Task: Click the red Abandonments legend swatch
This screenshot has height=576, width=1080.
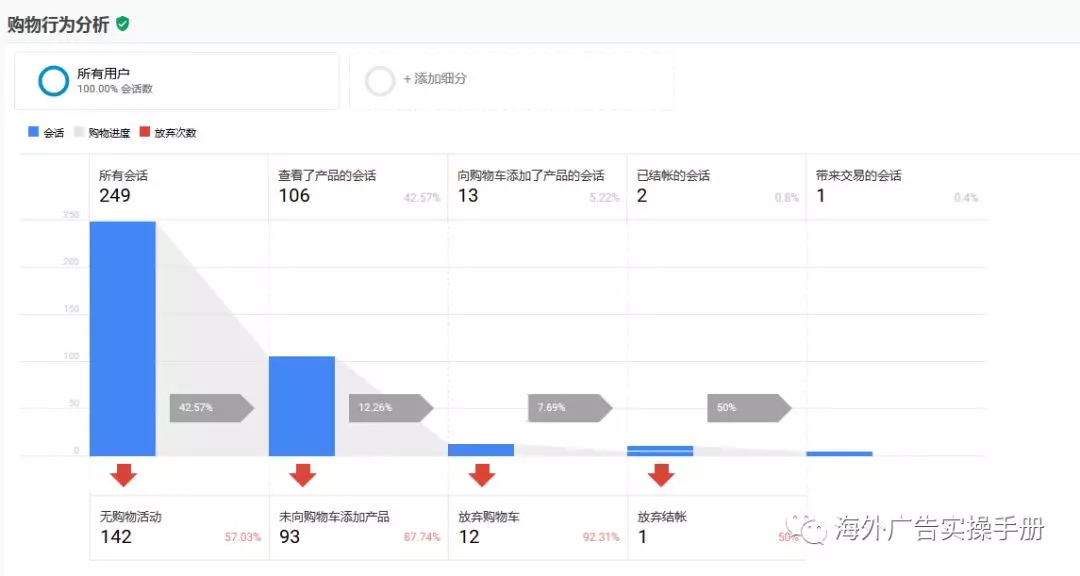Action: pyautogui.click(x=144, y=132)
